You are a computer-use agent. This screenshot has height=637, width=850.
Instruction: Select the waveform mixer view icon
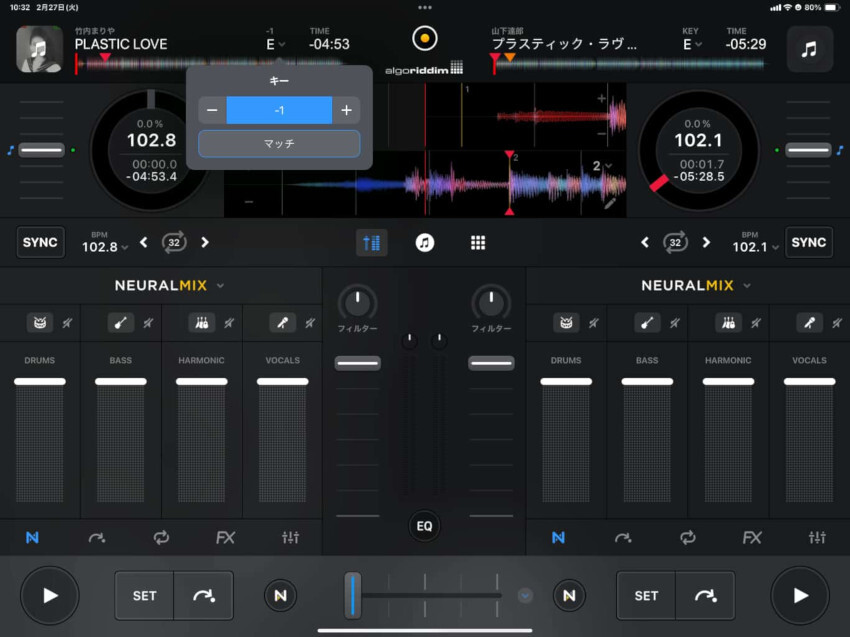tap(371, 243)
